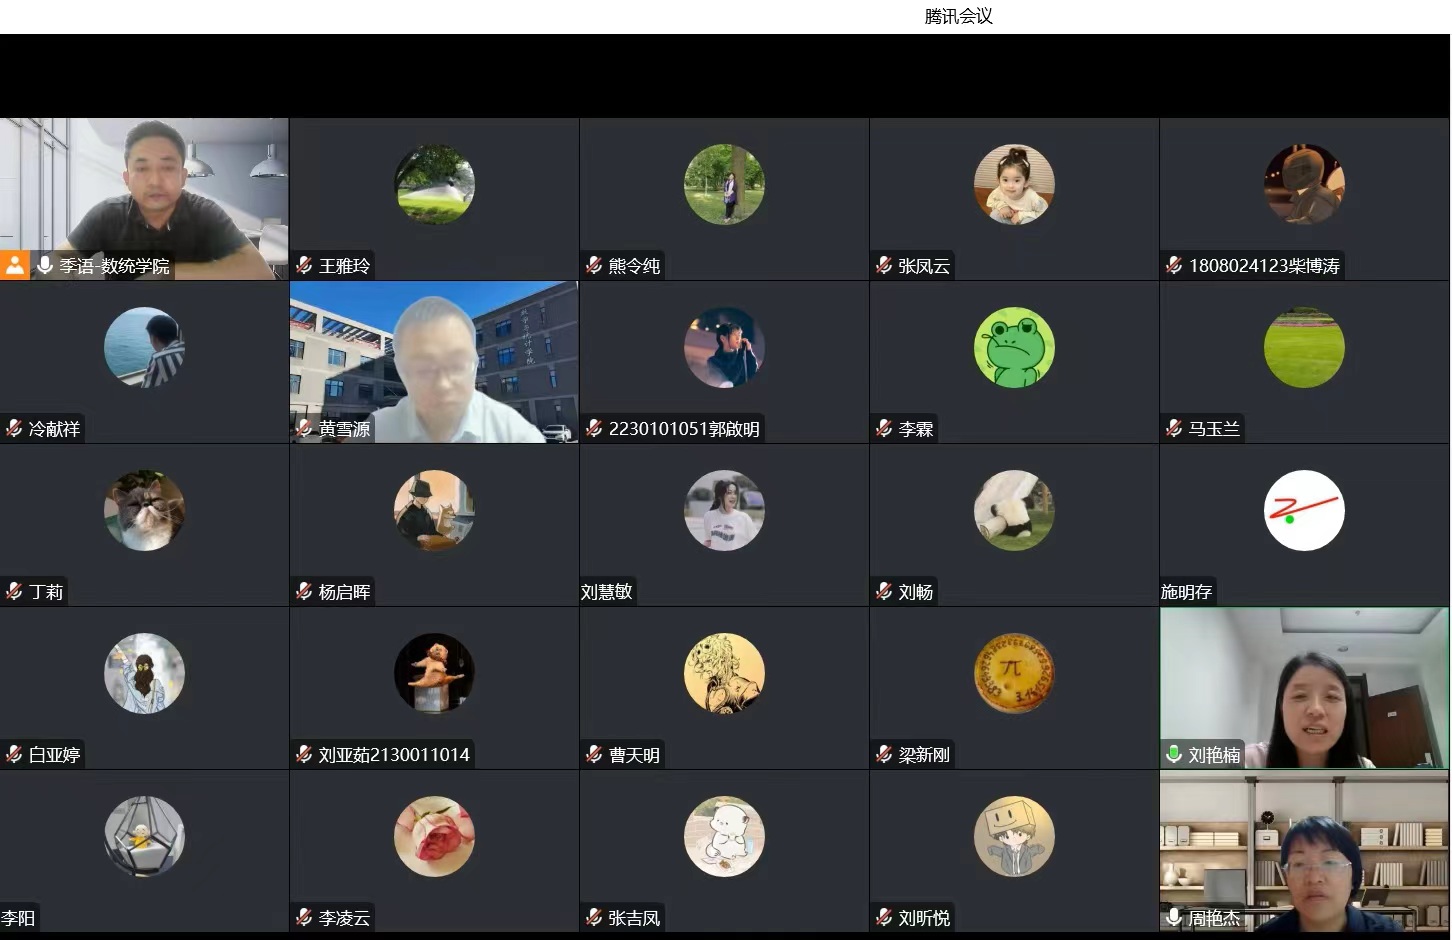Click the name label 刘亚茹2130011014
Image resolution: width=1452 pixels, height=940 pixels.
tap(393, 755)
